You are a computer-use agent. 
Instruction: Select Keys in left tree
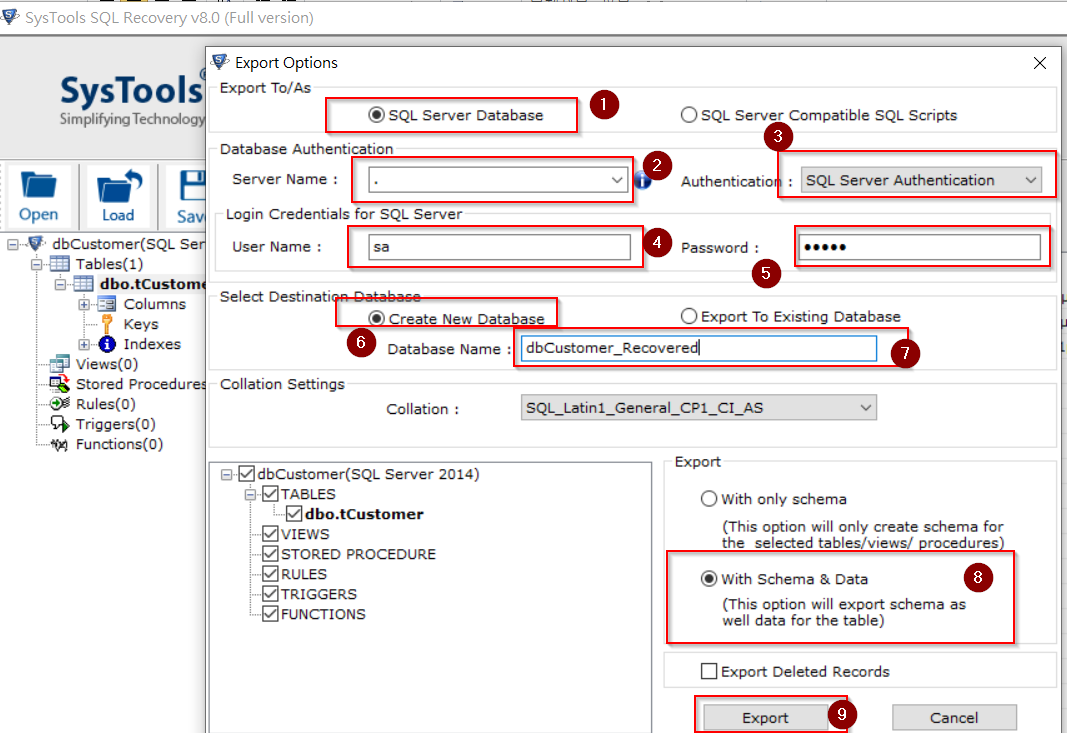141,324
